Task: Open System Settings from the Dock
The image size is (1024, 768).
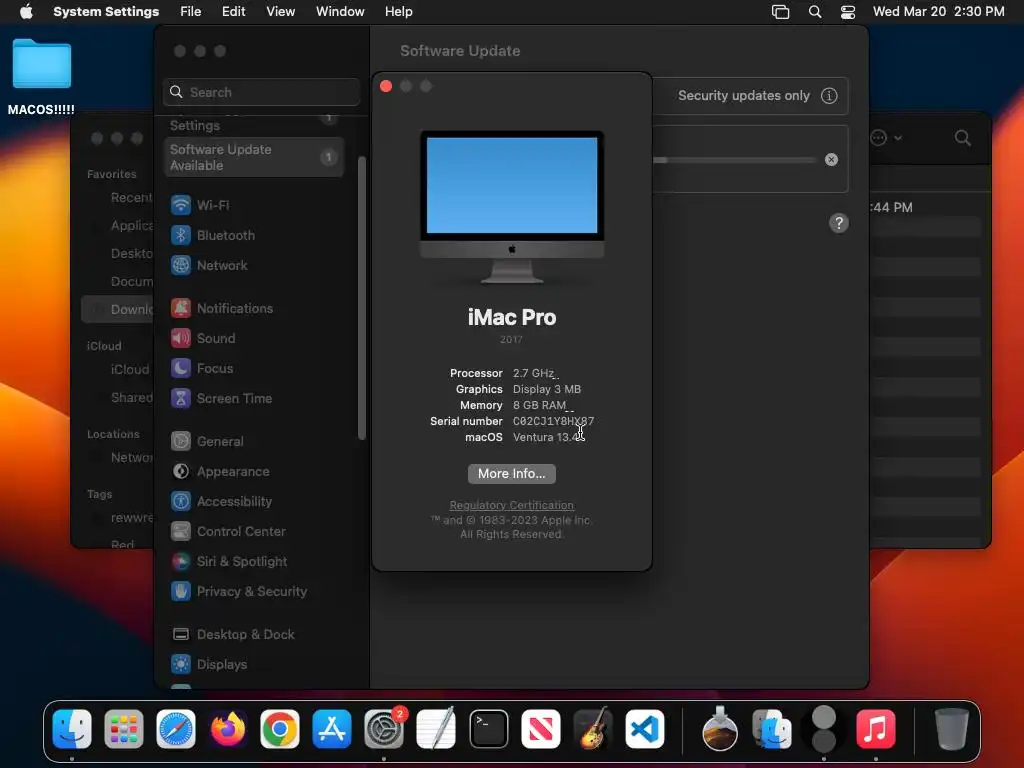Action: pos(384,729)
